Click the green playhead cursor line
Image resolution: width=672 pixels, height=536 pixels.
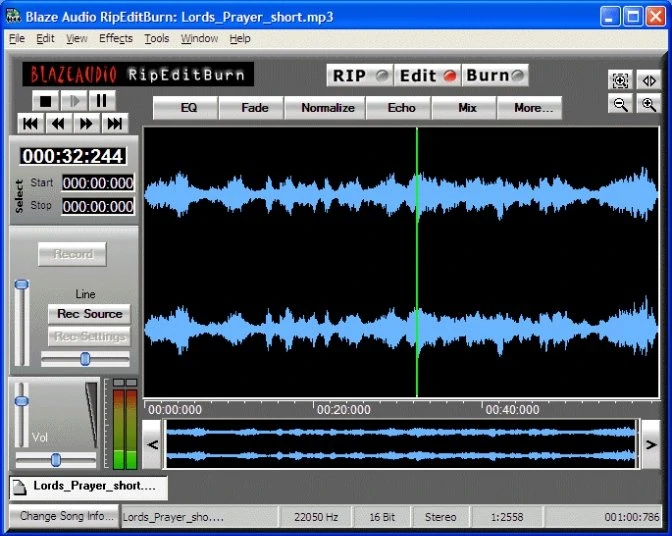click(x=417, y=262)
